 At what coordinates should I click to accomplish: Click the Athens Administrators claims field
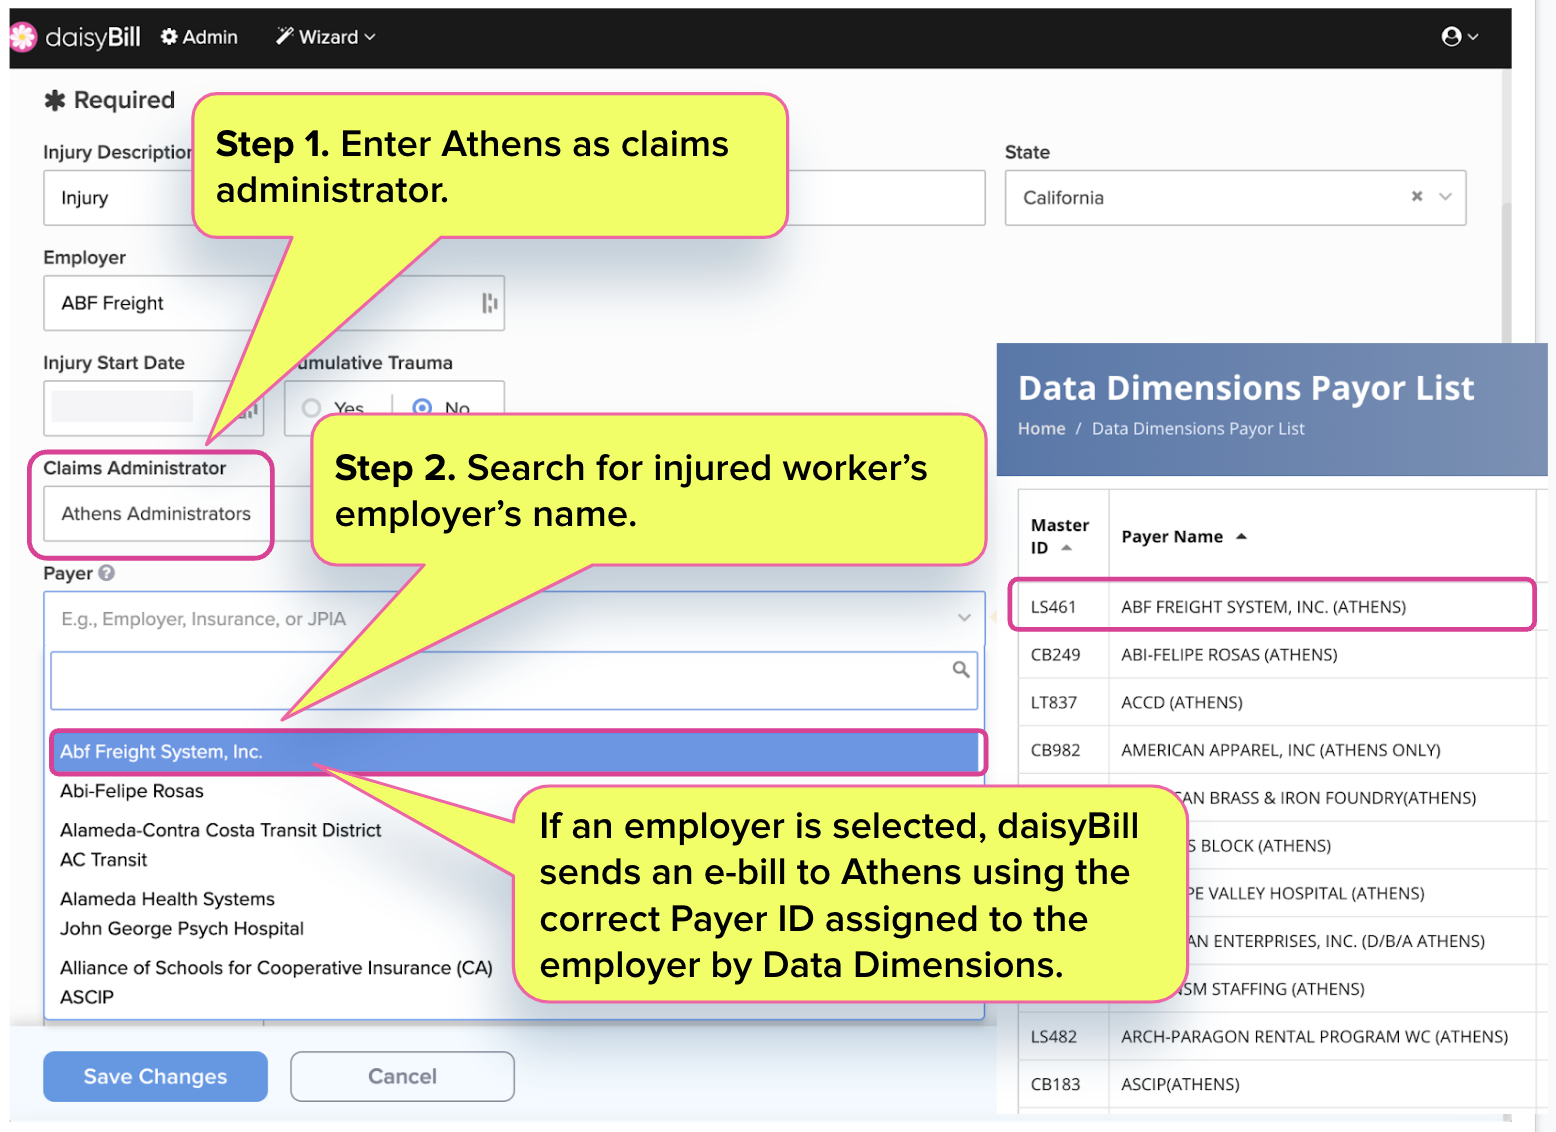[x=156, y=514]
